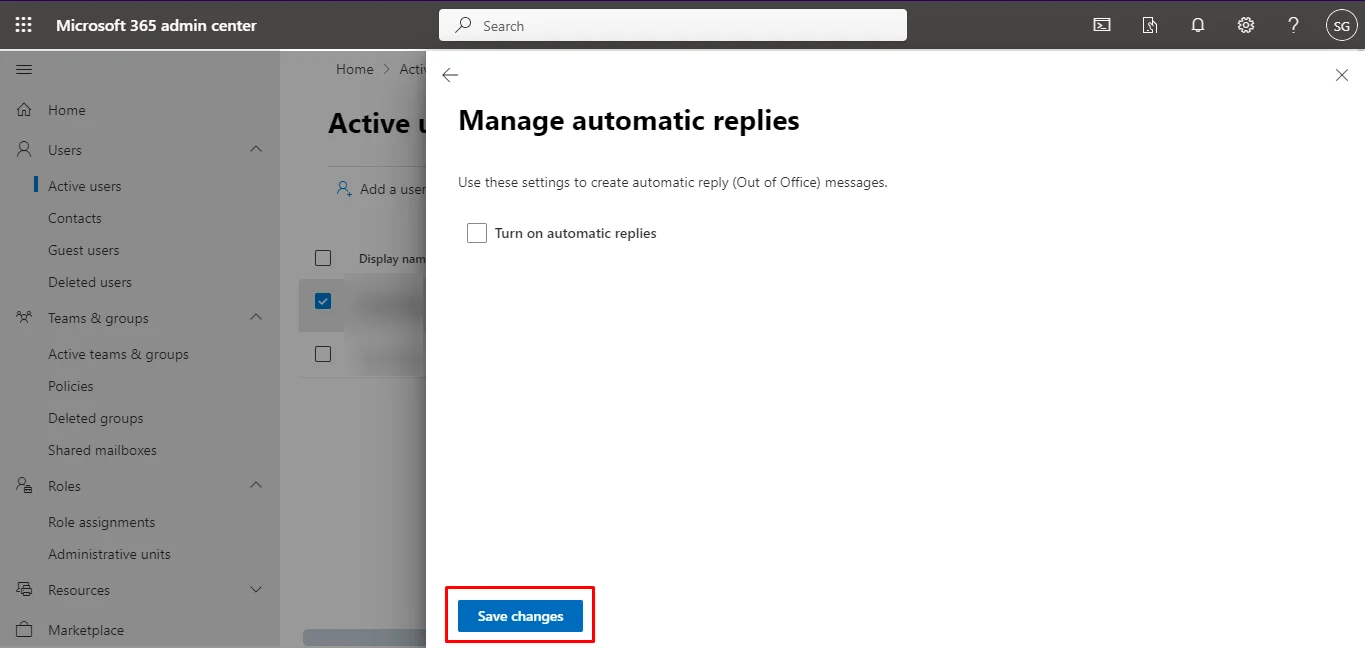The image size is (1365, 648).
Task: Check the select-all users header checkbox
Action: point(323,258)
